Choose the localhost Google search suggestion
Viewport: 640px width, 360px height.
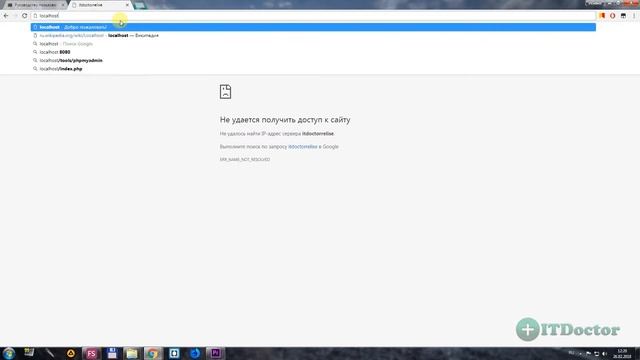(x=313, y=44)
